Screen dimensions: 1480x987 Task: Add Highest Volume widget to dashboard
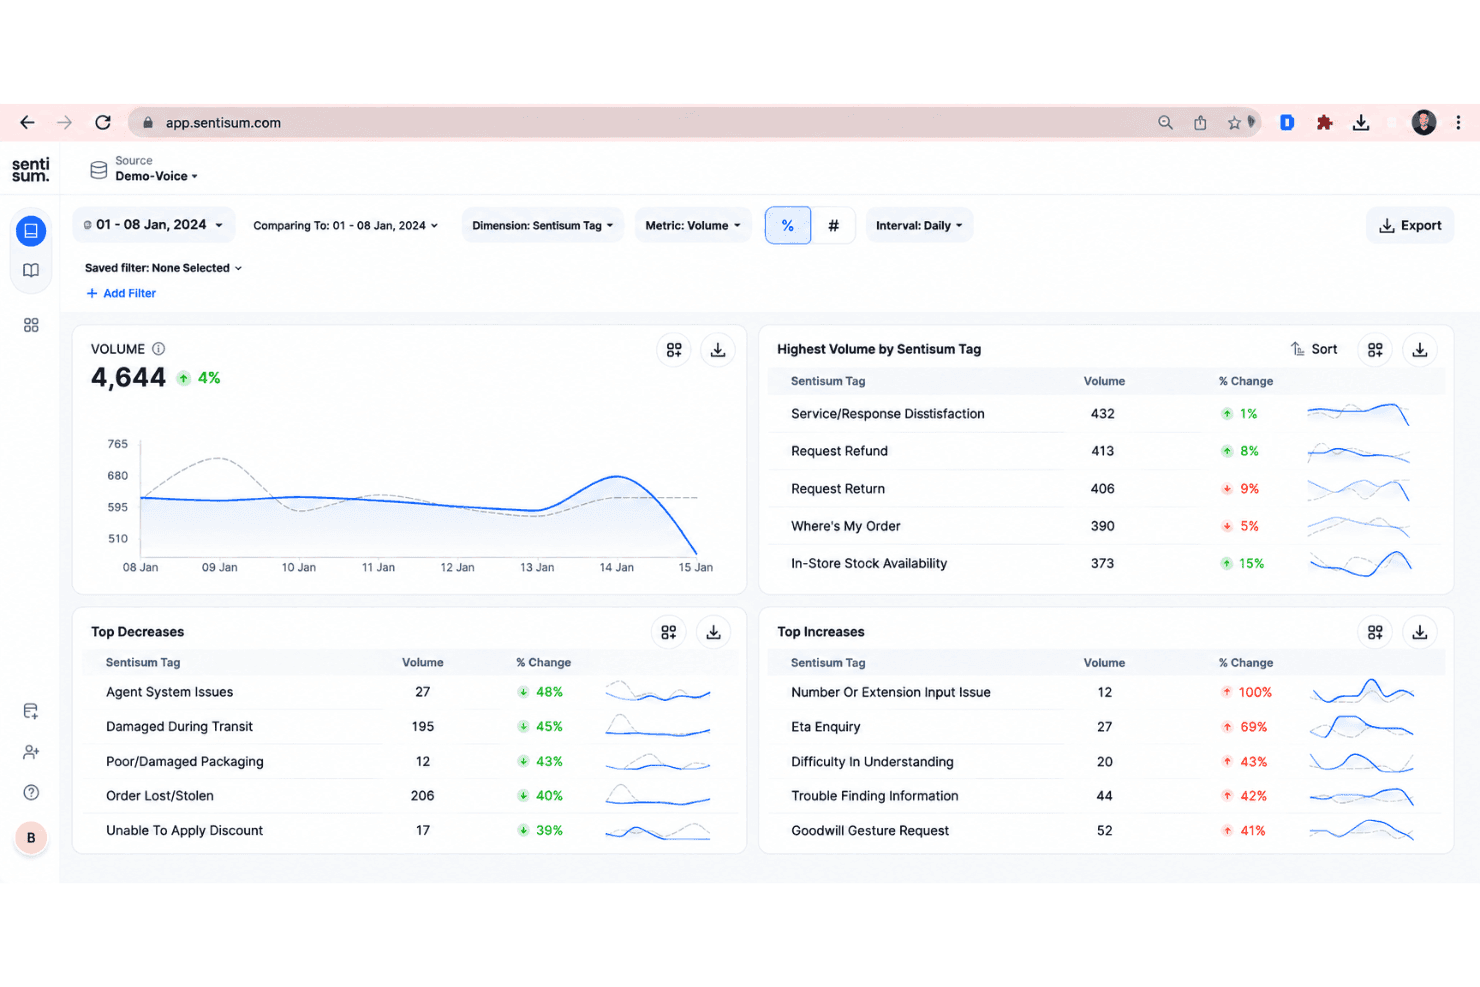[1376, 349]
